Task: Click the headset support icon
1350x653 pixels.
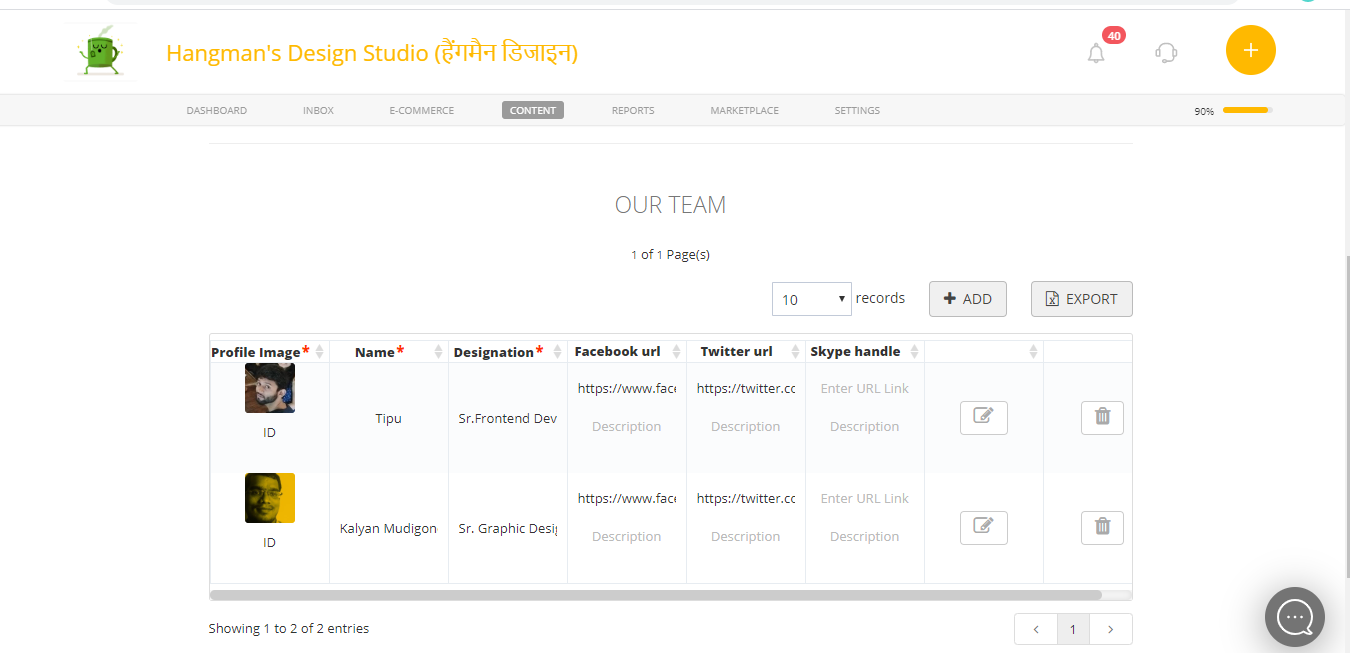Action: [x=1166, y=52]
